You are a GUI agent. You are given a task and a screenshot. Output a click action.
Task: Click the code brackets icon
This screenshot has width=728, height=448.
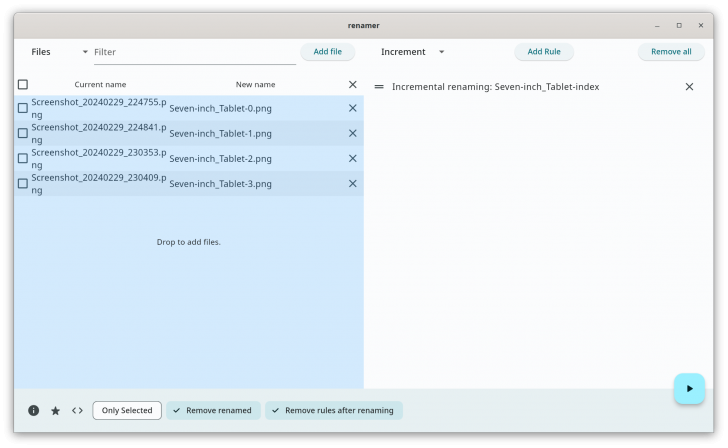(77, 410)
